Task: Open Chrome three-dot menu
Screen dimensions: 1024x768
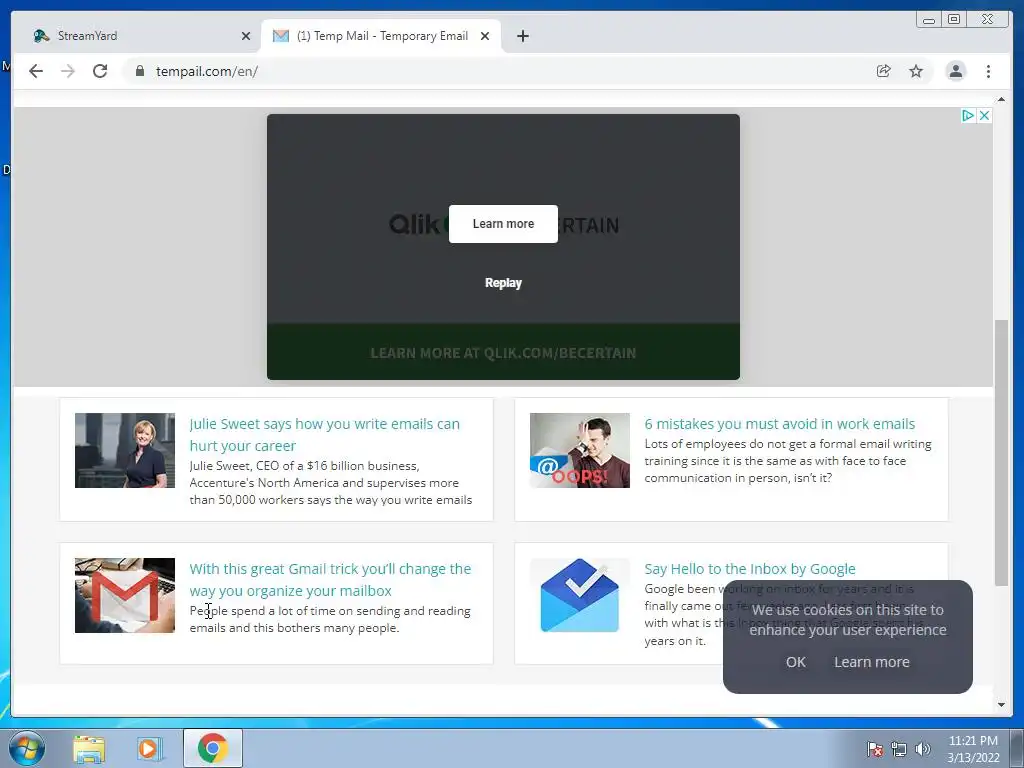Action: pyautogui.click(x=989, y=71)
